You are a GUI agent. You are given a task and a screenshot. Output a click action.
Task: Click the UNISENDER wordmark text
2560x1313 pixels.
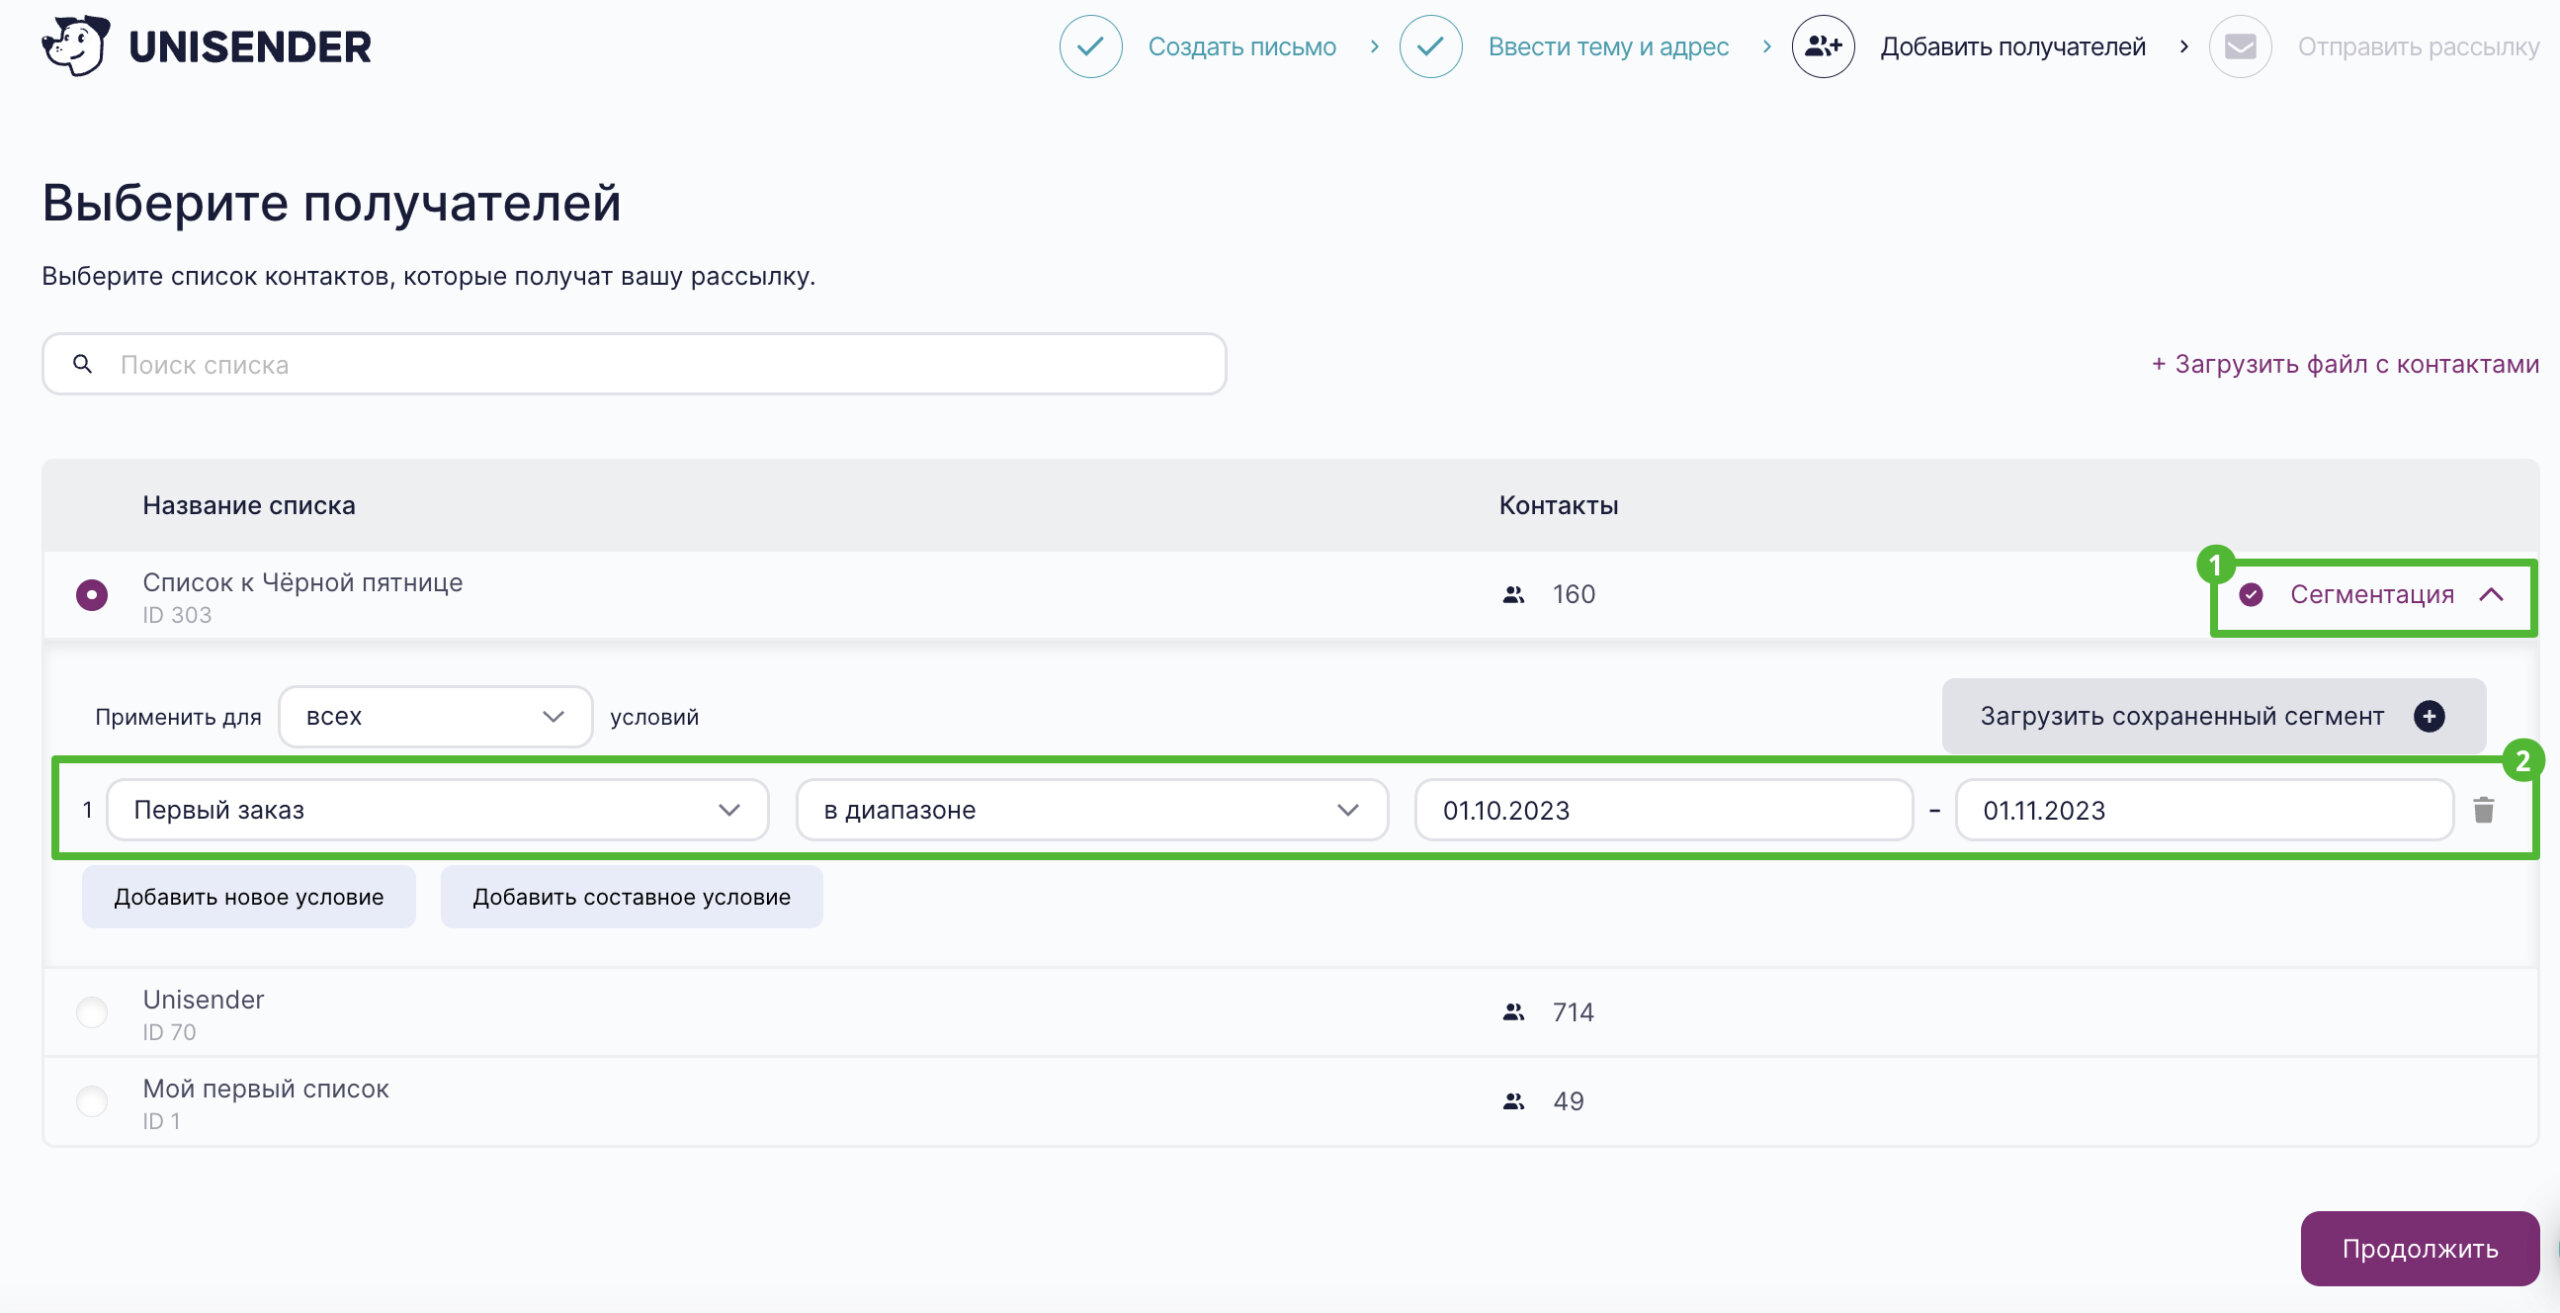[x=250, y=47]
